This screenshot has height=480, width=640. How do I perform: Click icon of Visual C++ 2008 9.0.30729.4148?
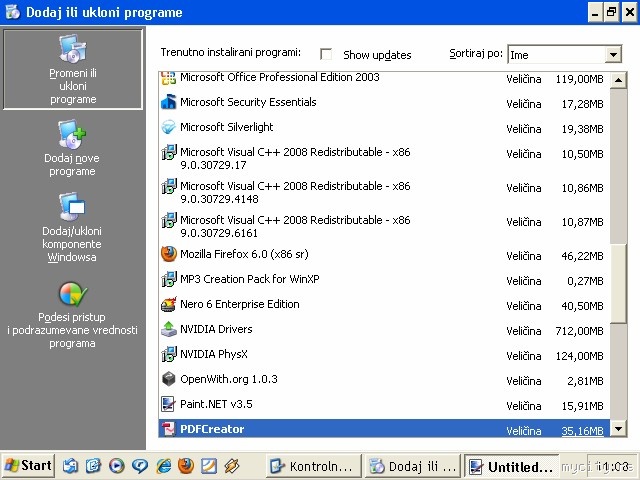point(169,186)
